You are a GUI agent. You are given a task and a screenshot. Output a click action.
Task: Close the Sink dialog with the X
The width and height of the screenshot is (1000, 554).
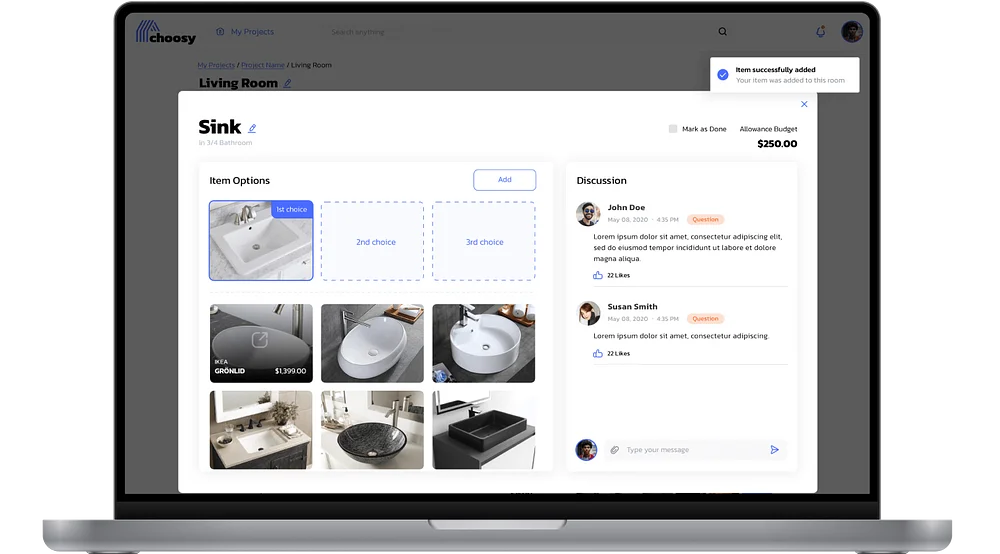[804, 104]
